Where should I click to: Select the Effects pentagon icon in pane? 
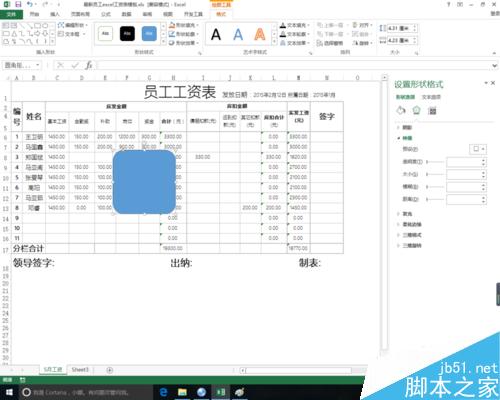pyautogui.click(x=416, y=110)
